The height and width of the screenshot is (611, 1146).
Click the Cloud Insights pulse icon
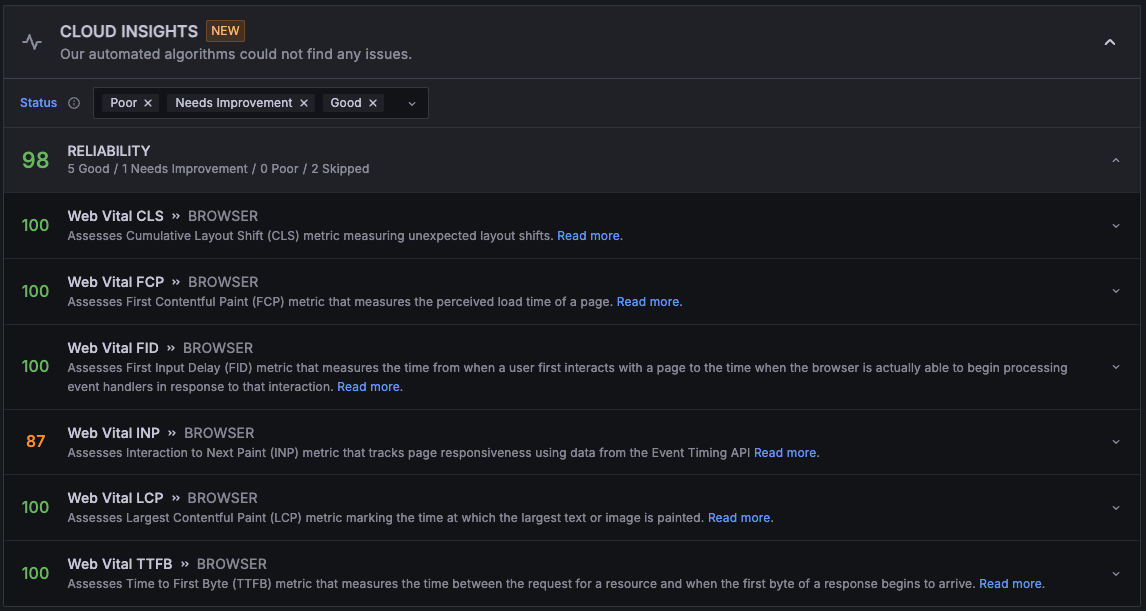(32, 42)
